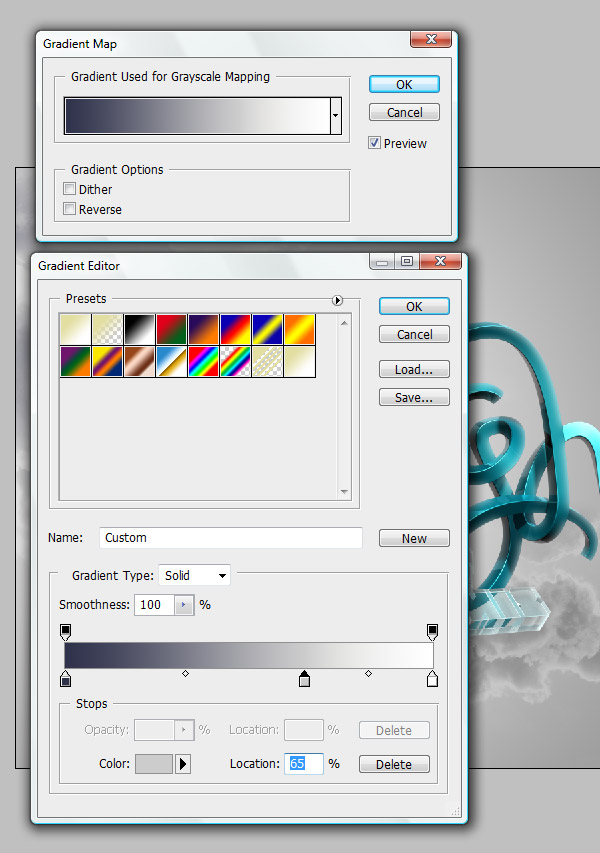Image resolution: width=600 pixels, height=853 pixels.
Task: Click the gradient Name field
Action: (231, 537)
